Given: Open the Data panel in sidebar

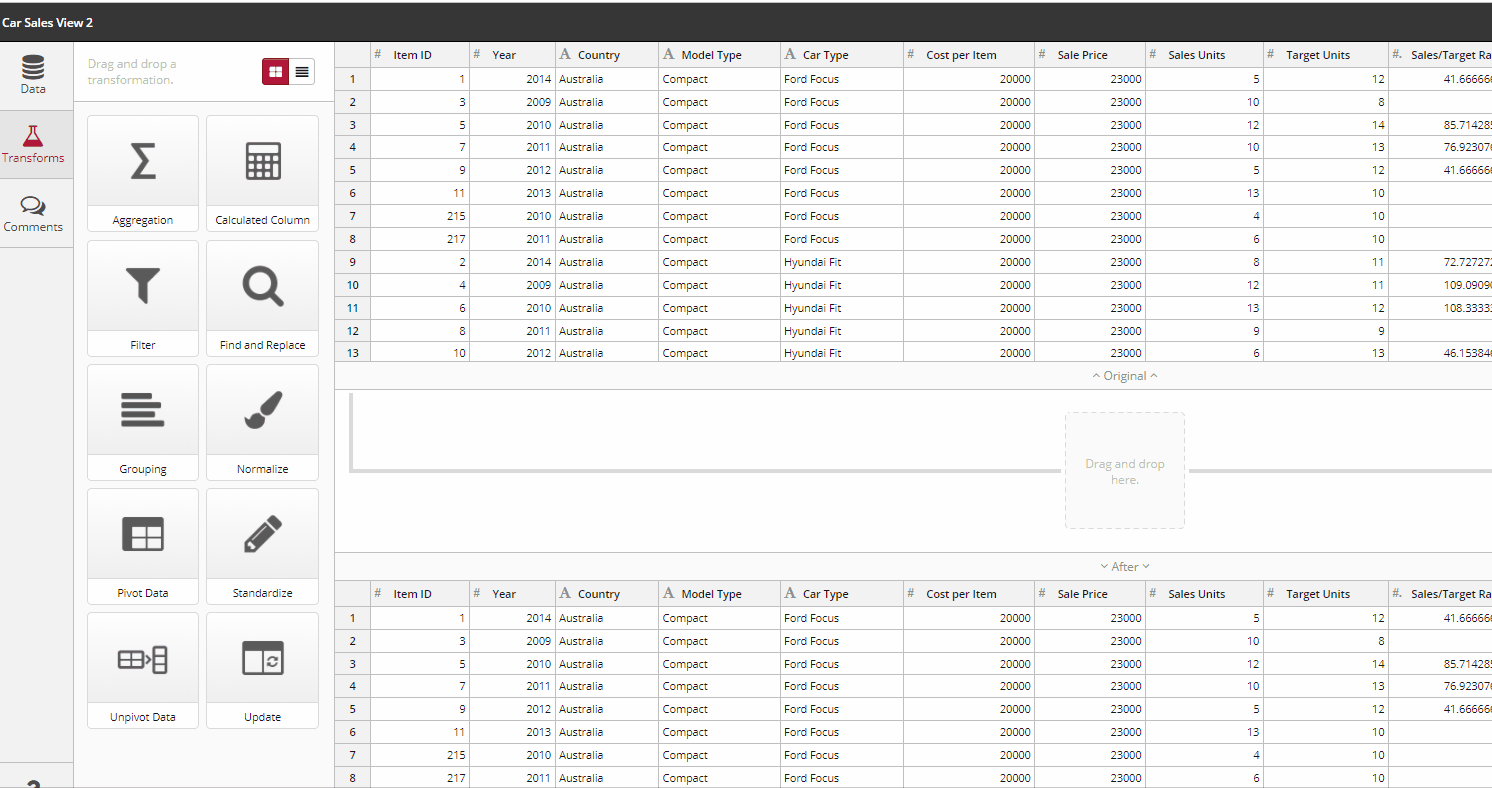Looking at the screenshot, I should tap(34, 76).
